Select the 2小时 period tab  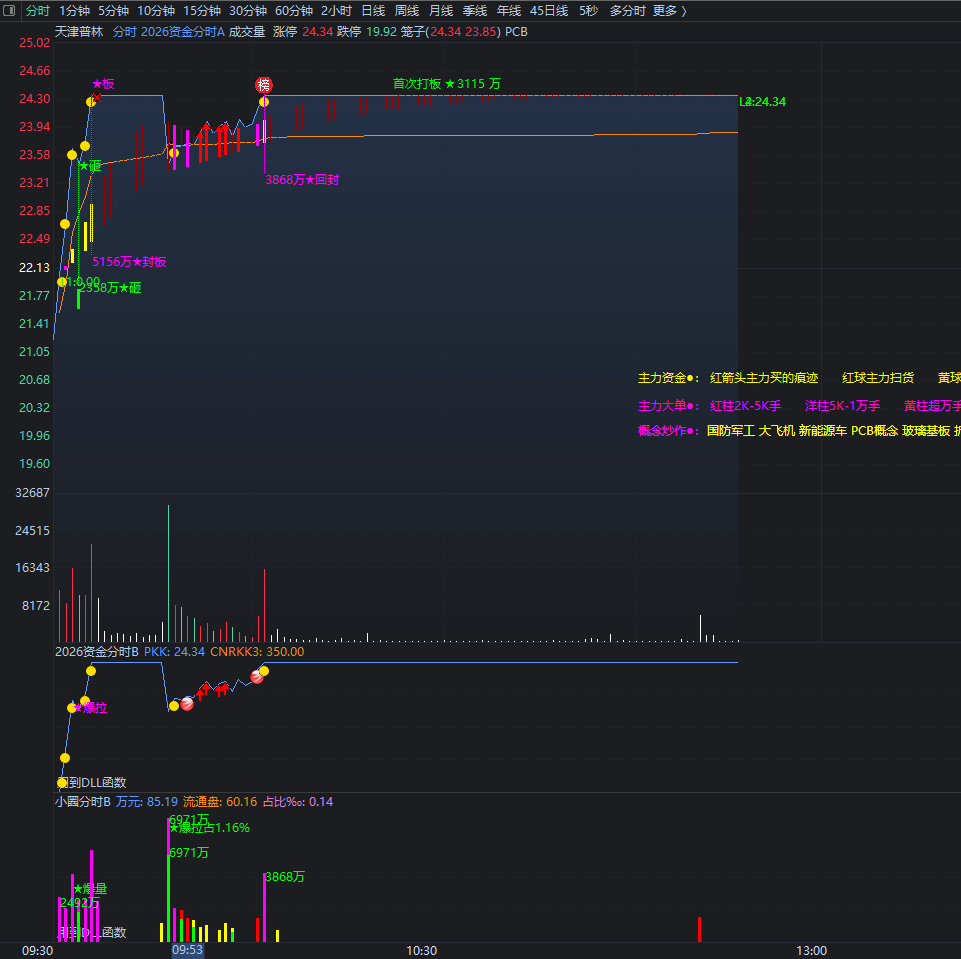(x=336, y=10)
